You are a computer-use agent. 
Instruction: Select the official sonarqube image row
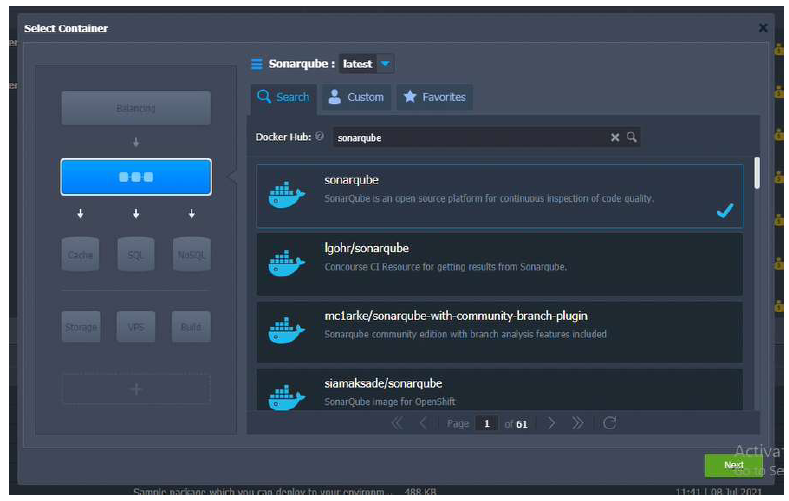[x=500, y=196]
